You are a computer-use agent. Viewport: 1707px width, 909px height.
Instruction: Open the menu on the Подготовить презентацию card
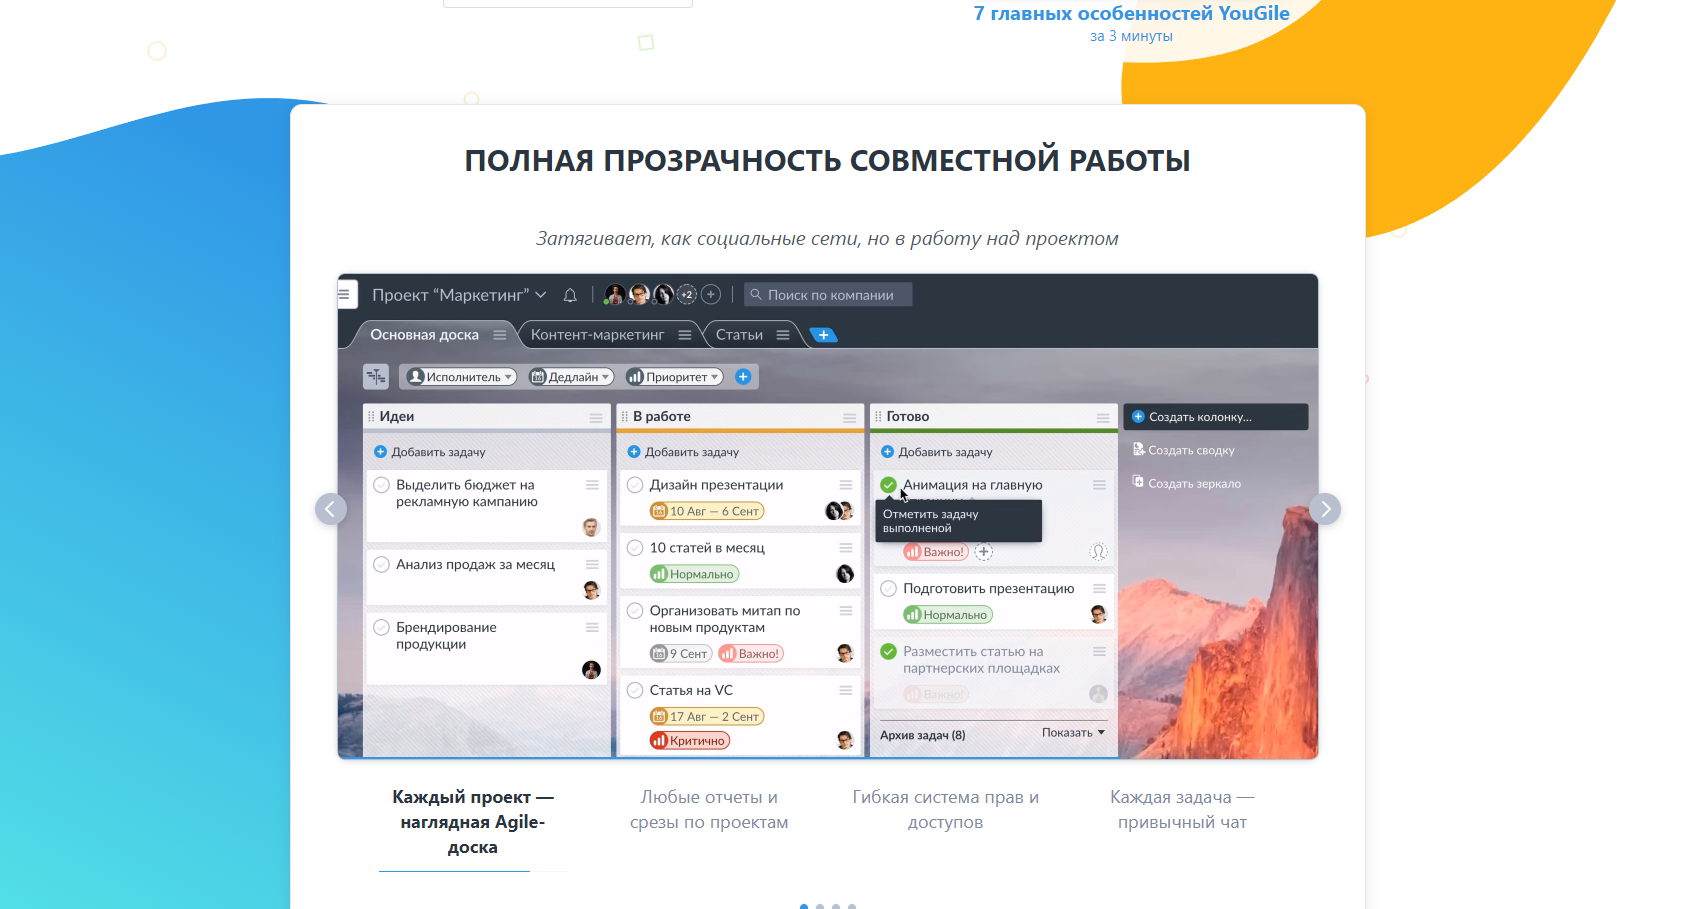point(1099,589)
